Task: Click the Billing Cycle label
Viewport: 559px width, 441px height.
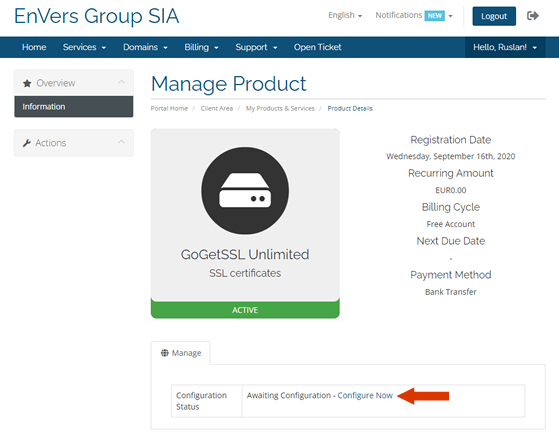Action: click(451, 207)
